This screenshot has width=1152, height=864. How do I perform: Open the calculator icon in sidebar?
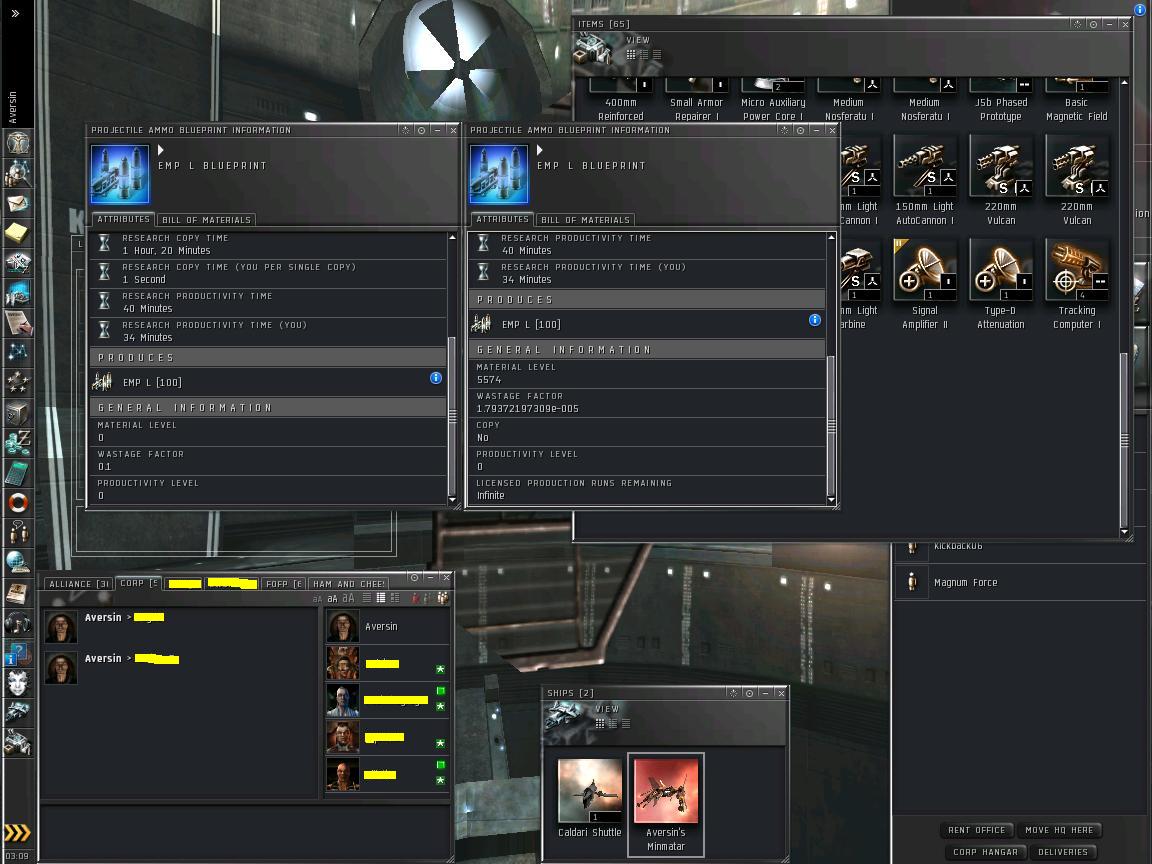[18, 473]
